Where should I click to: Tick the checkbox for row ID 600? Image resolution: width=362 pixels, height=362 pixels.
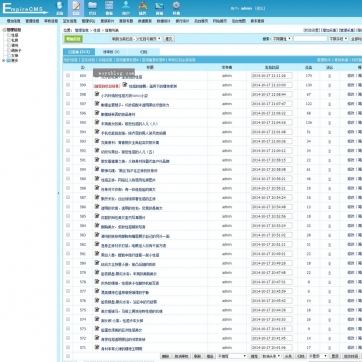coord(68,75)
